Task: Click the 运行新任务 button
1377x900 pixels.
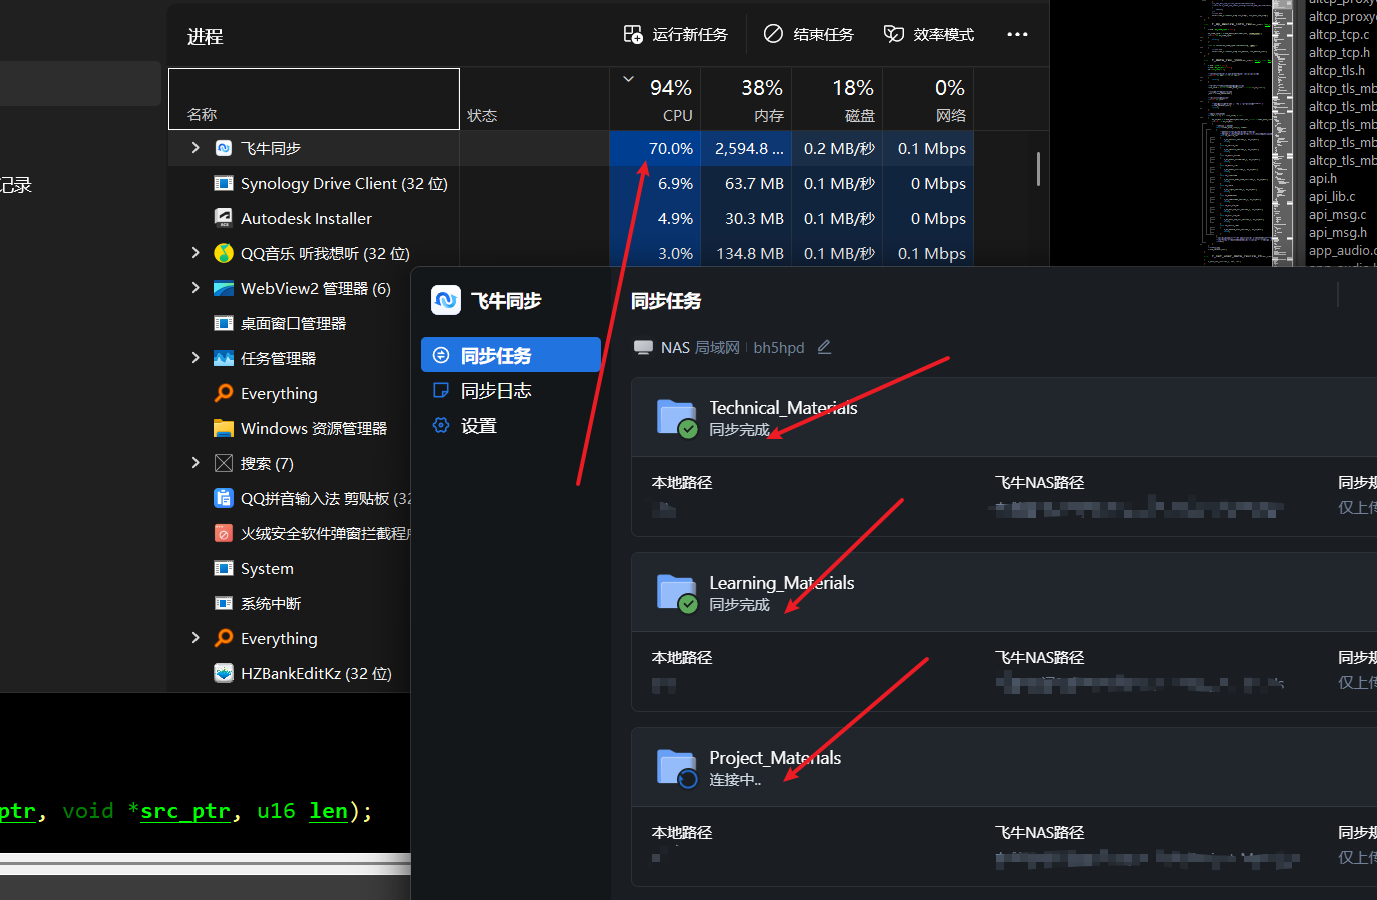Action: coord(676,34)
